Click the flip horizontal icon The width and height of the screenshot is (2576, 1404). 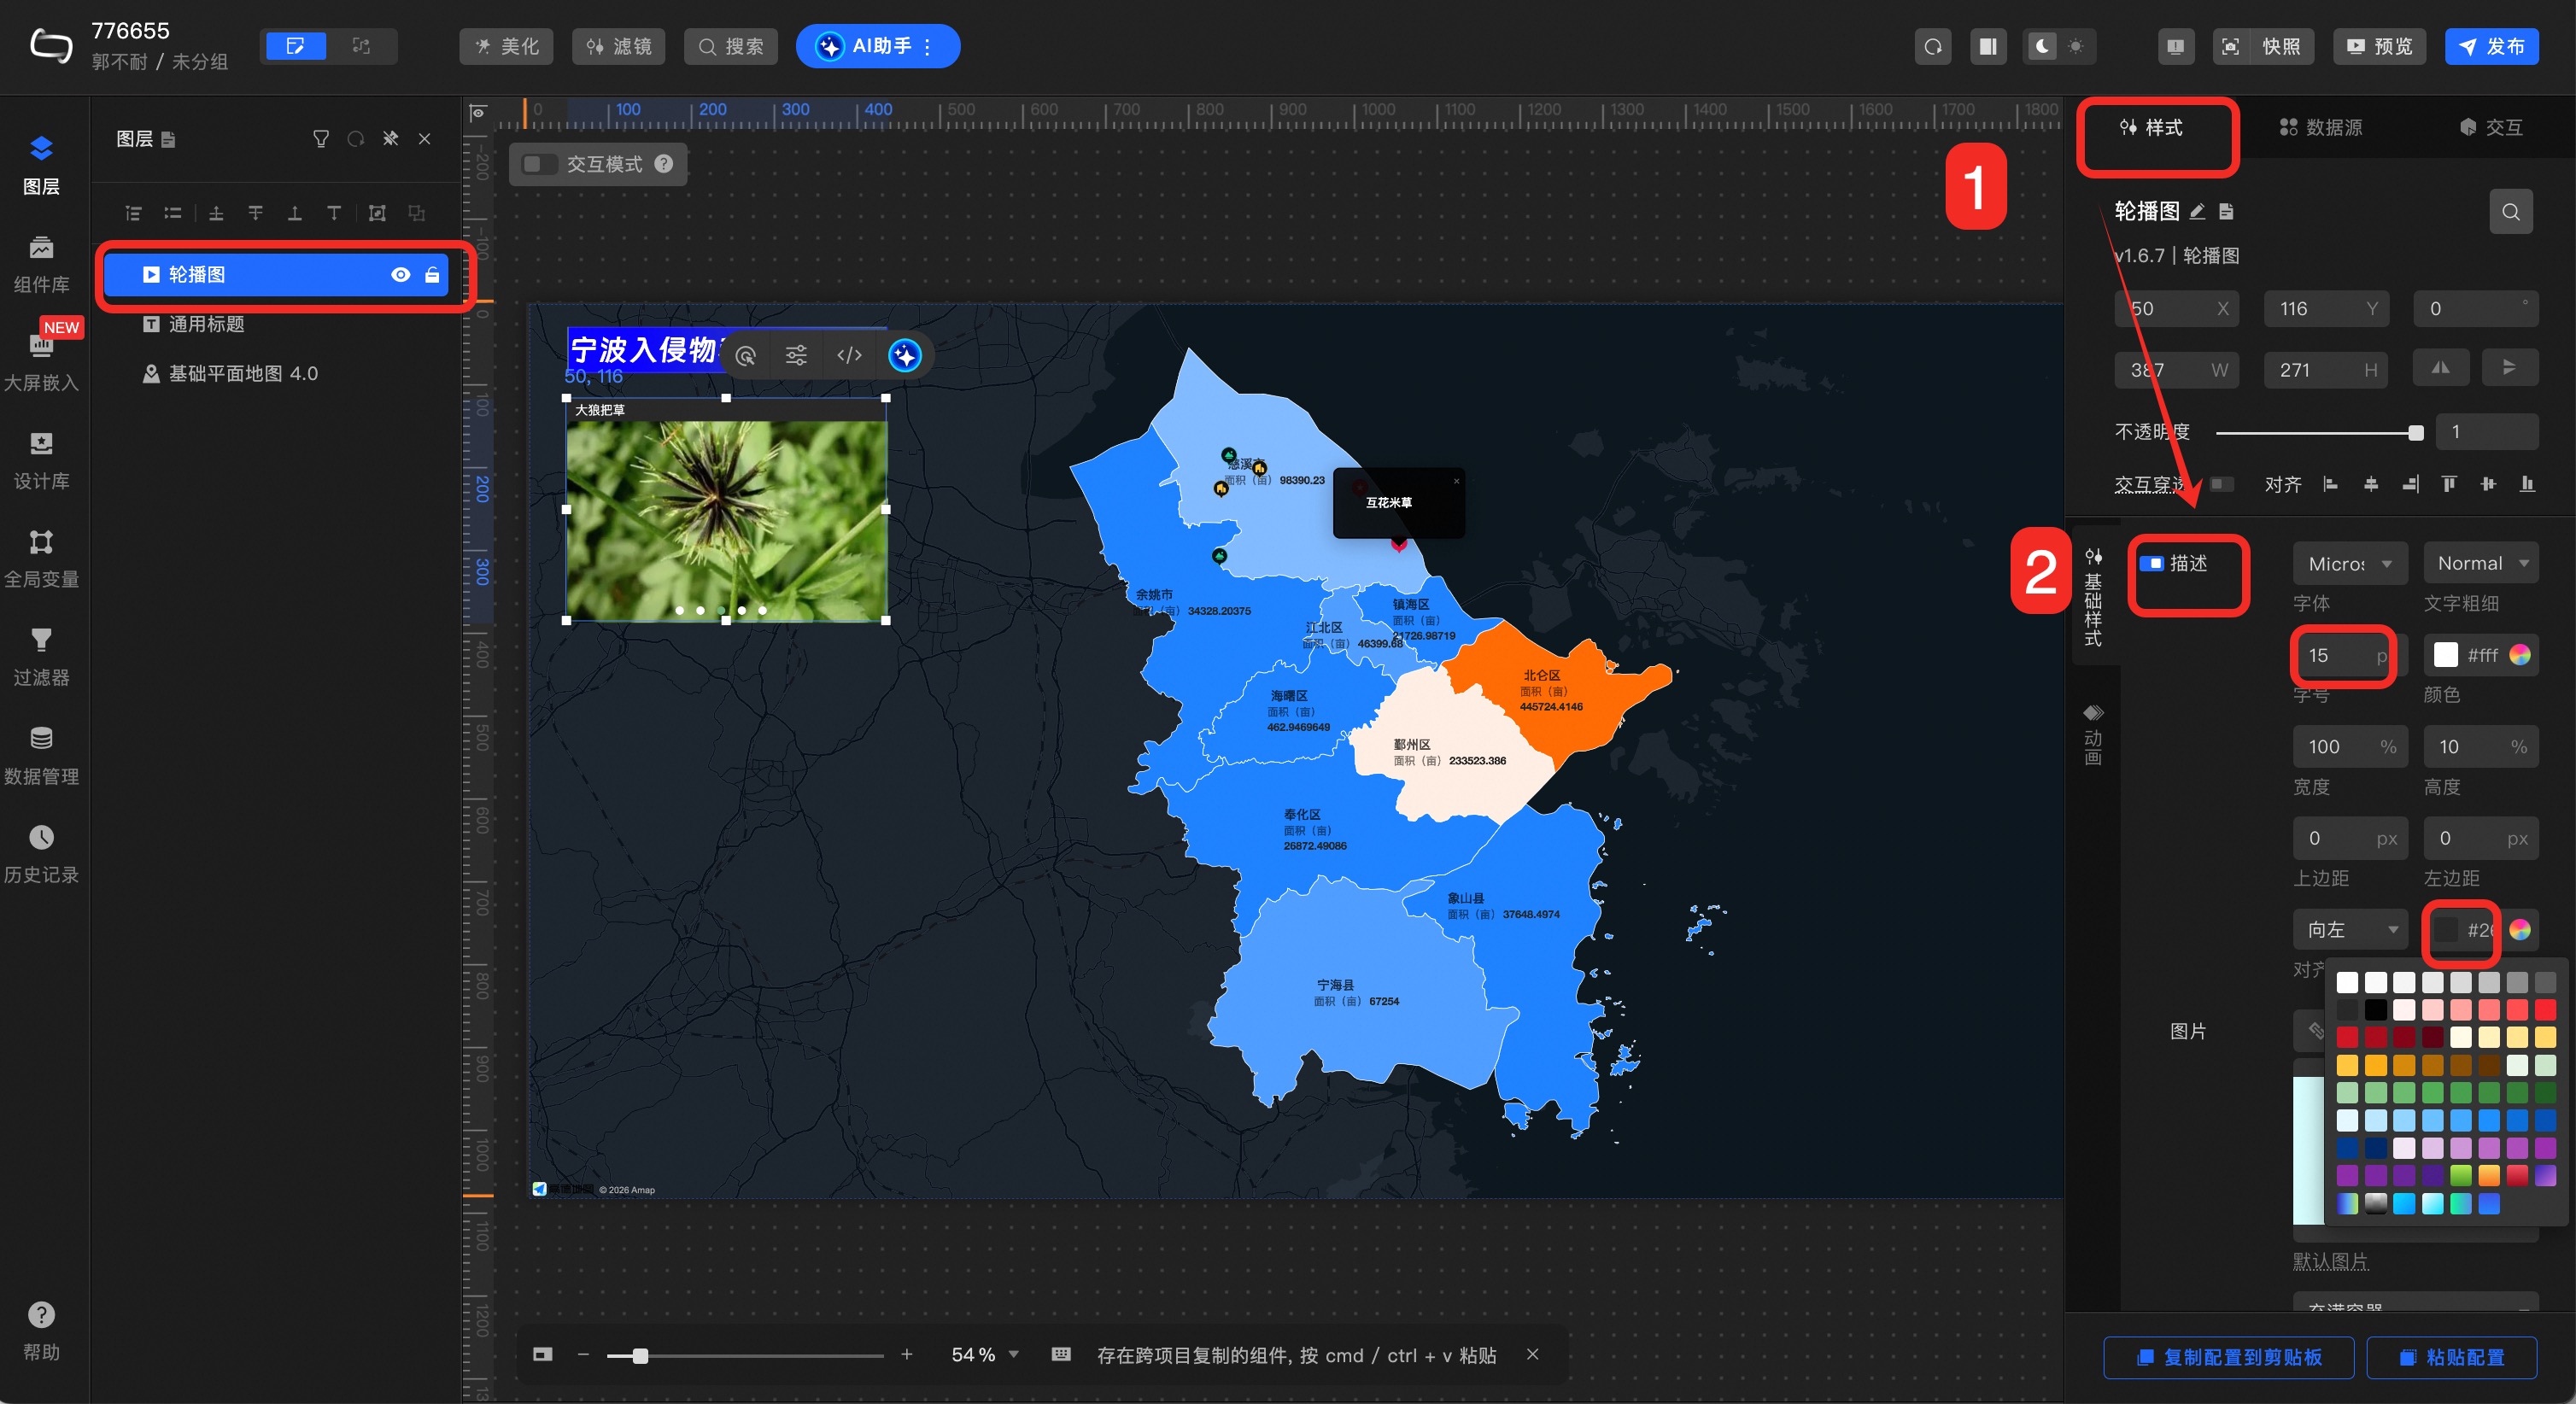point(2440,369)
